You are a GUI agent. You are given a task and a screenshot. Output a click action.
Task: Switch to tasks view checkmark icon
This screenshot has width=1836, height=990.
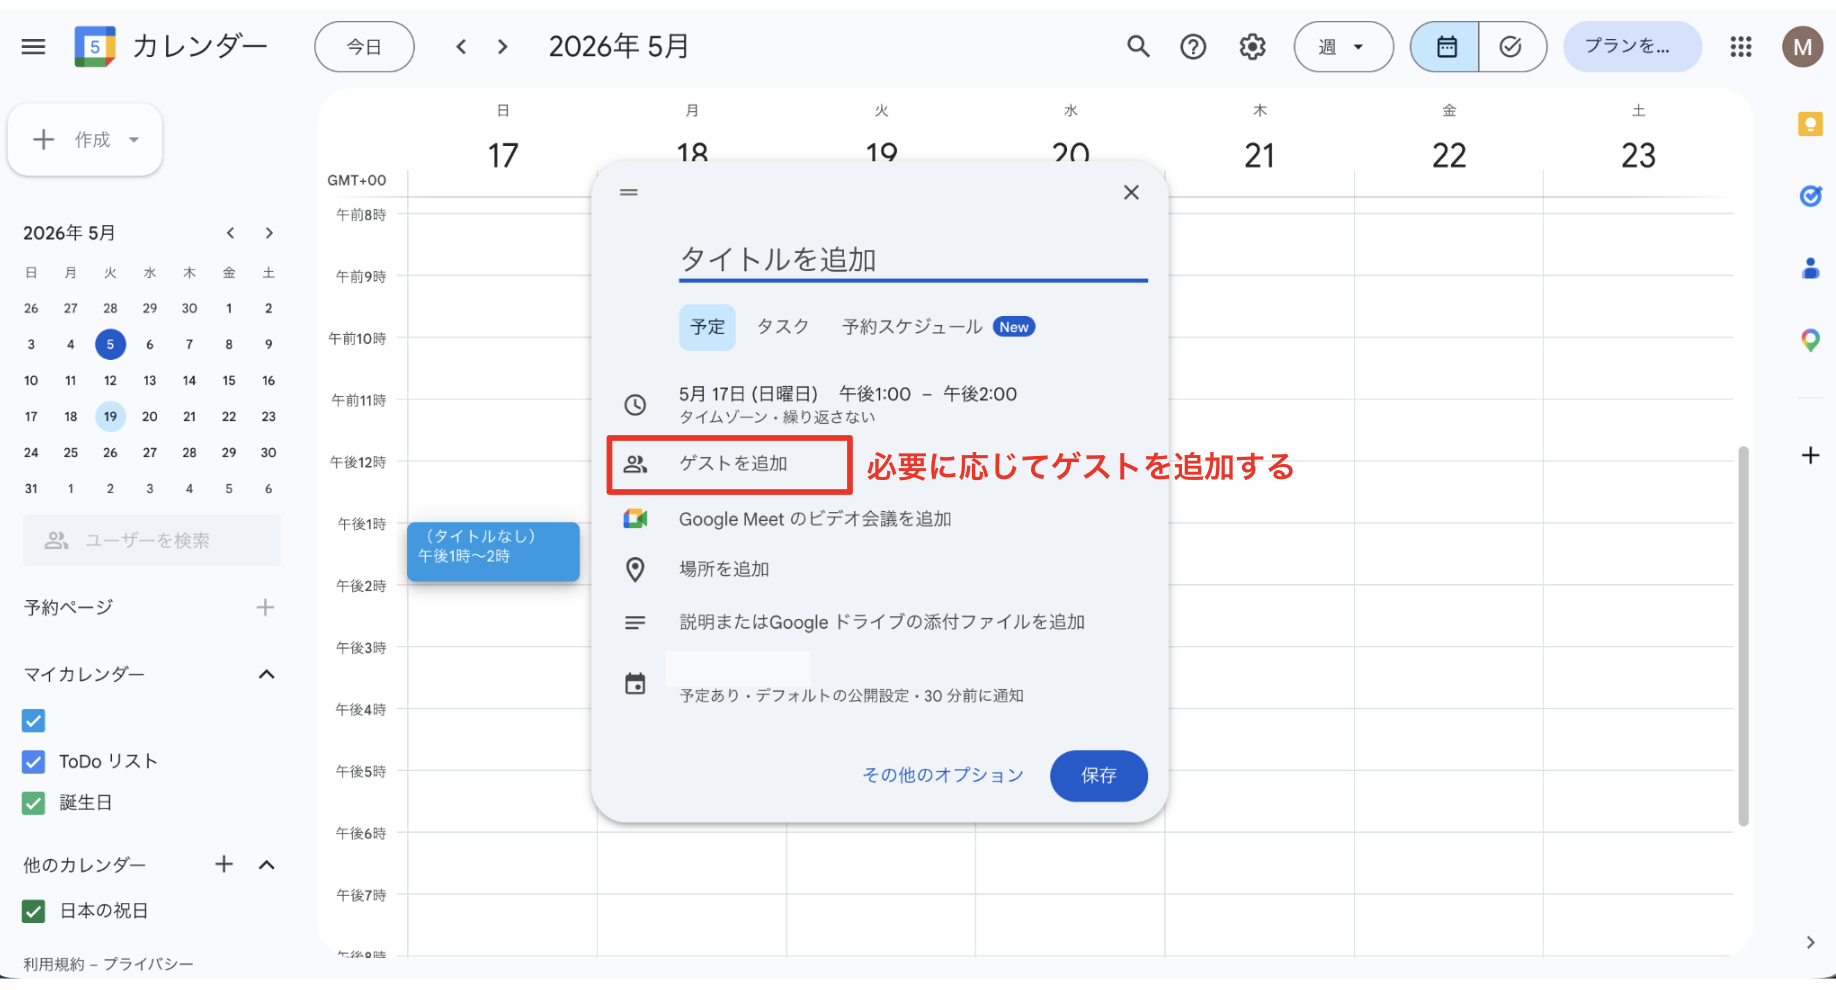1511,47
